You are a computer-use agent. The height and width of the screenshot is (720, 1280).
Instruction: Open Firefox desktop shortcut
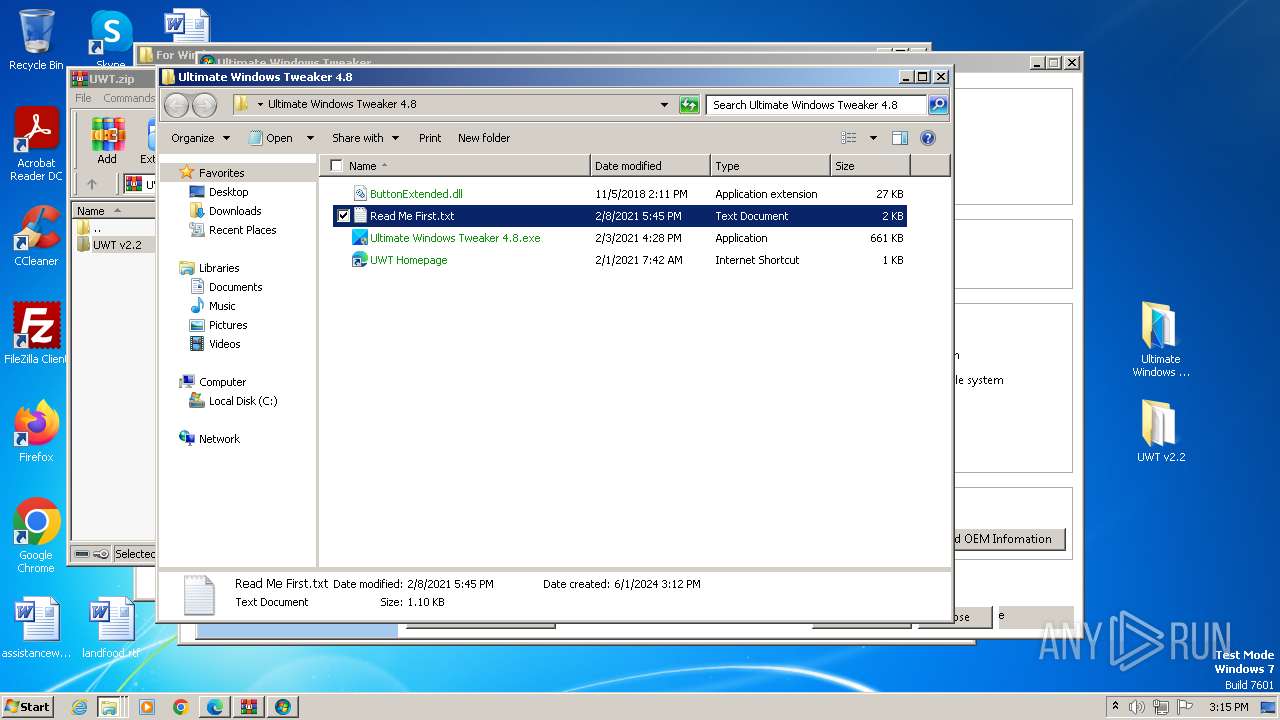pyautogui.click(x=36, y=432)
